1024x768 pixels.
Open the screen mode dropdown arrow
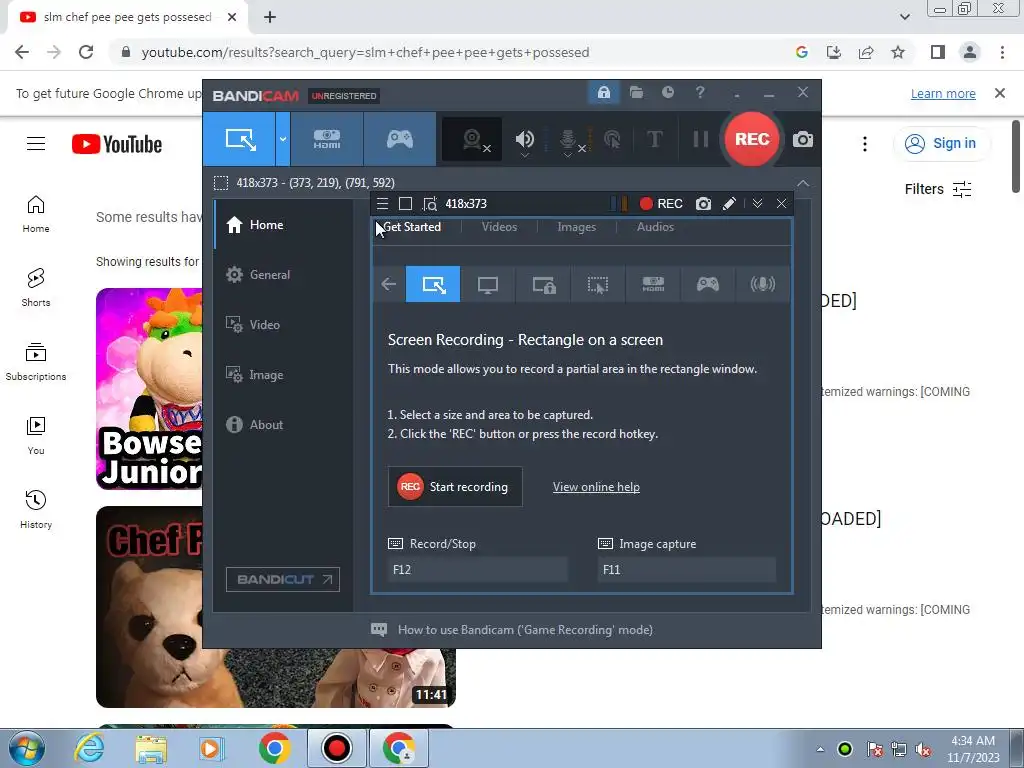(x=283, y=139)
